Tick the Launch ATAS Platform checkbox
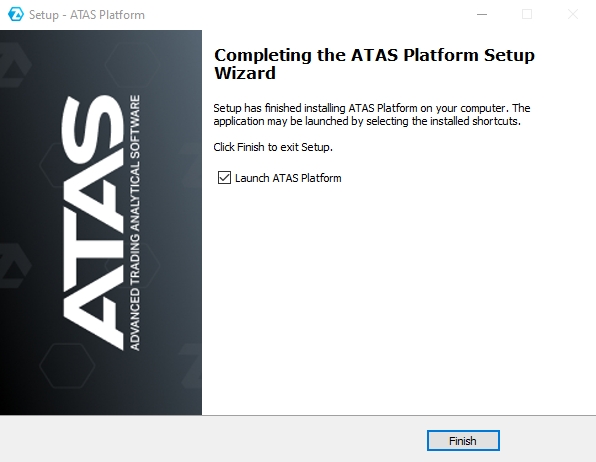This screenshot has width=596, height=462. [224, 178]
